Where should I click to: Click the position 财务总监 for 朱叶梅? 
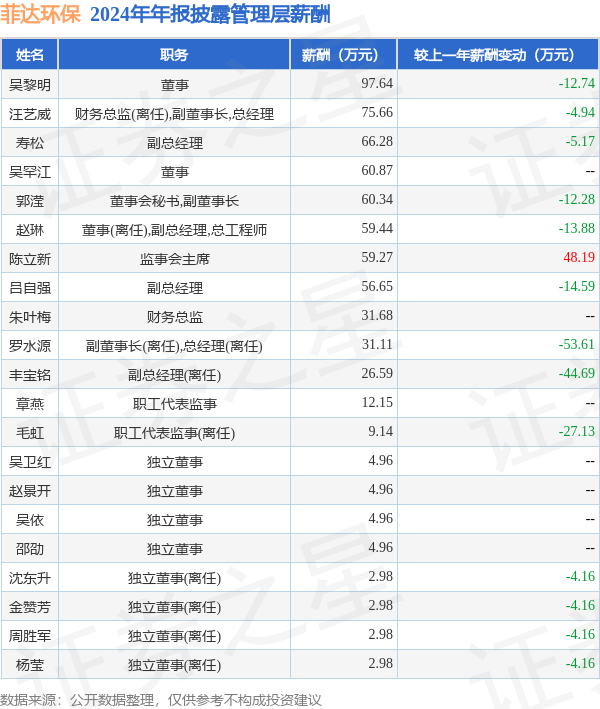(x=175, y=317)
